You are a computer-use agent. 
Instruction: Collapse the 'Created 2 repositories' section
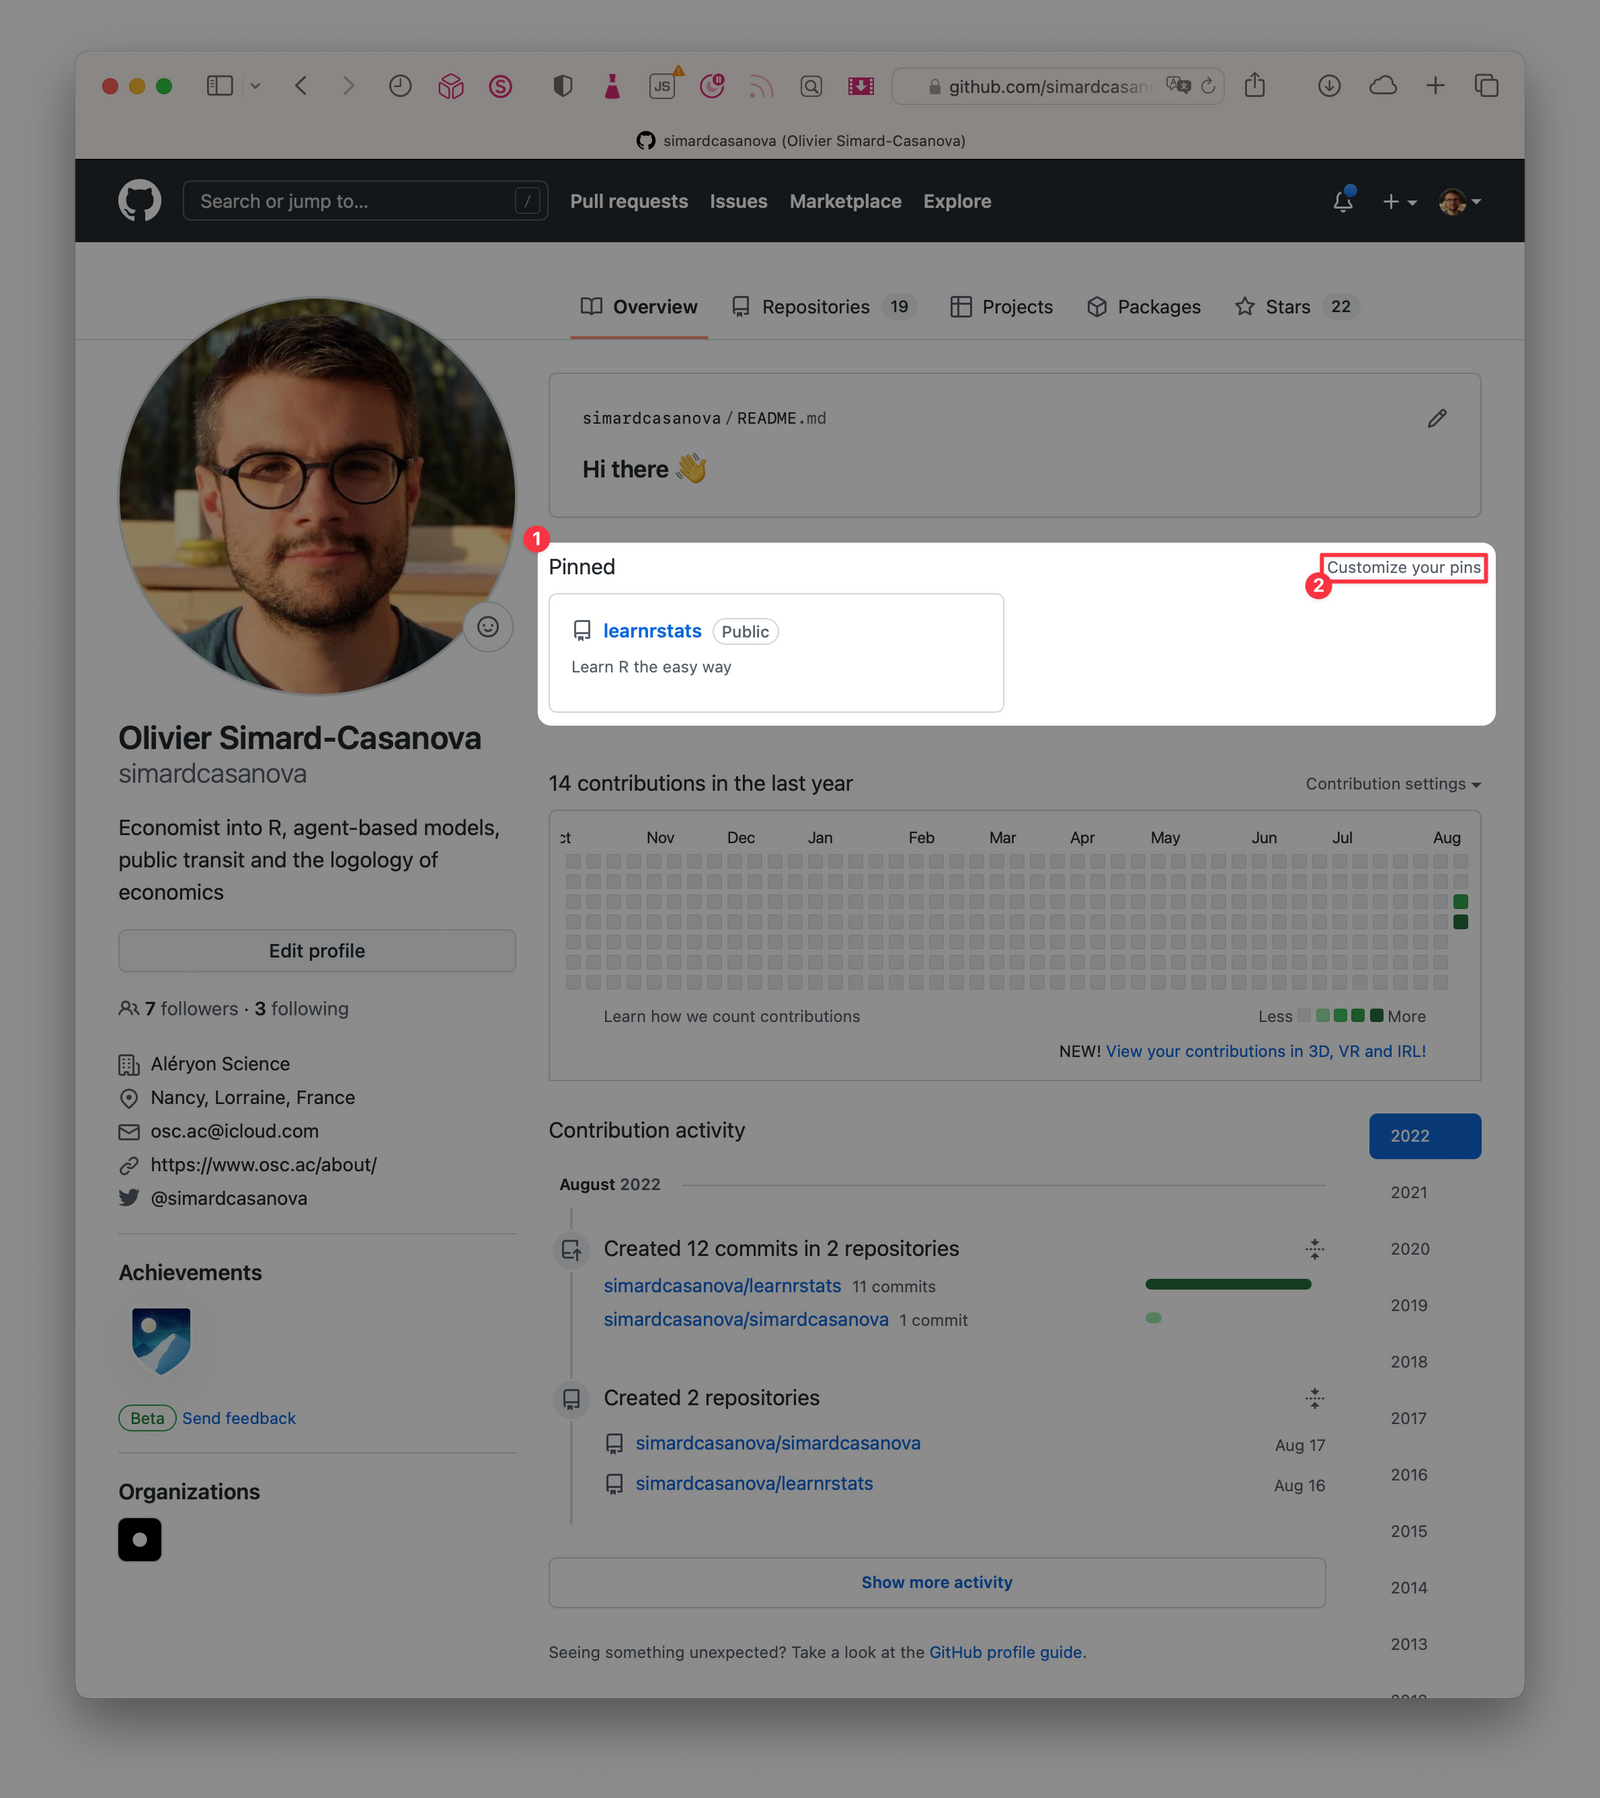coord(1314,1398)
